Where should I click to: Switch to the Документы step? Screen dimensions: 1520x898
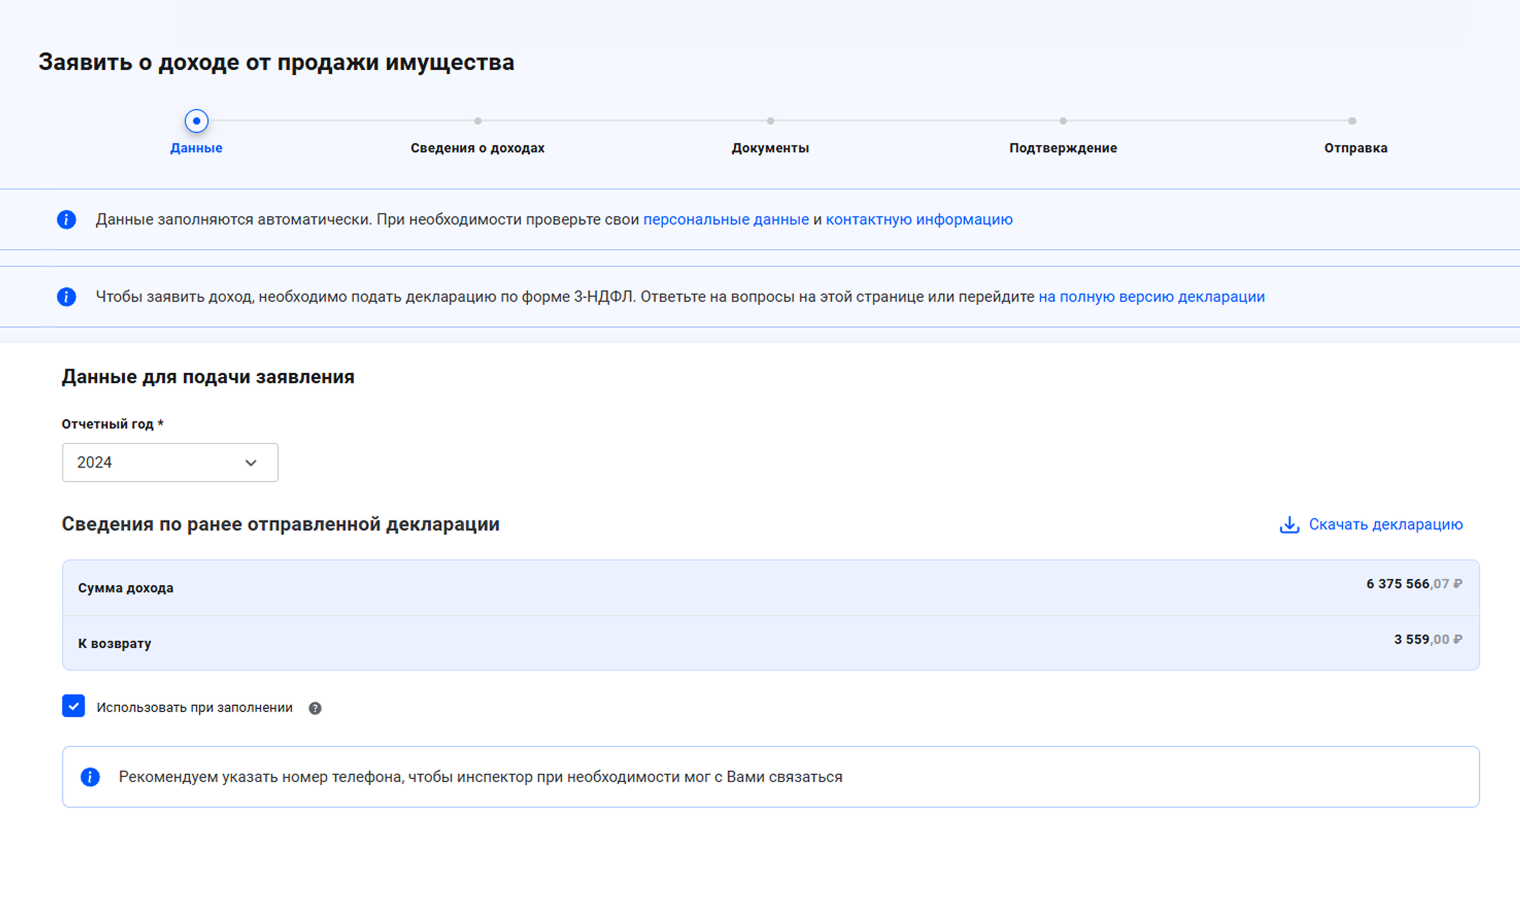pyautogui.click(x=770, y=148)
